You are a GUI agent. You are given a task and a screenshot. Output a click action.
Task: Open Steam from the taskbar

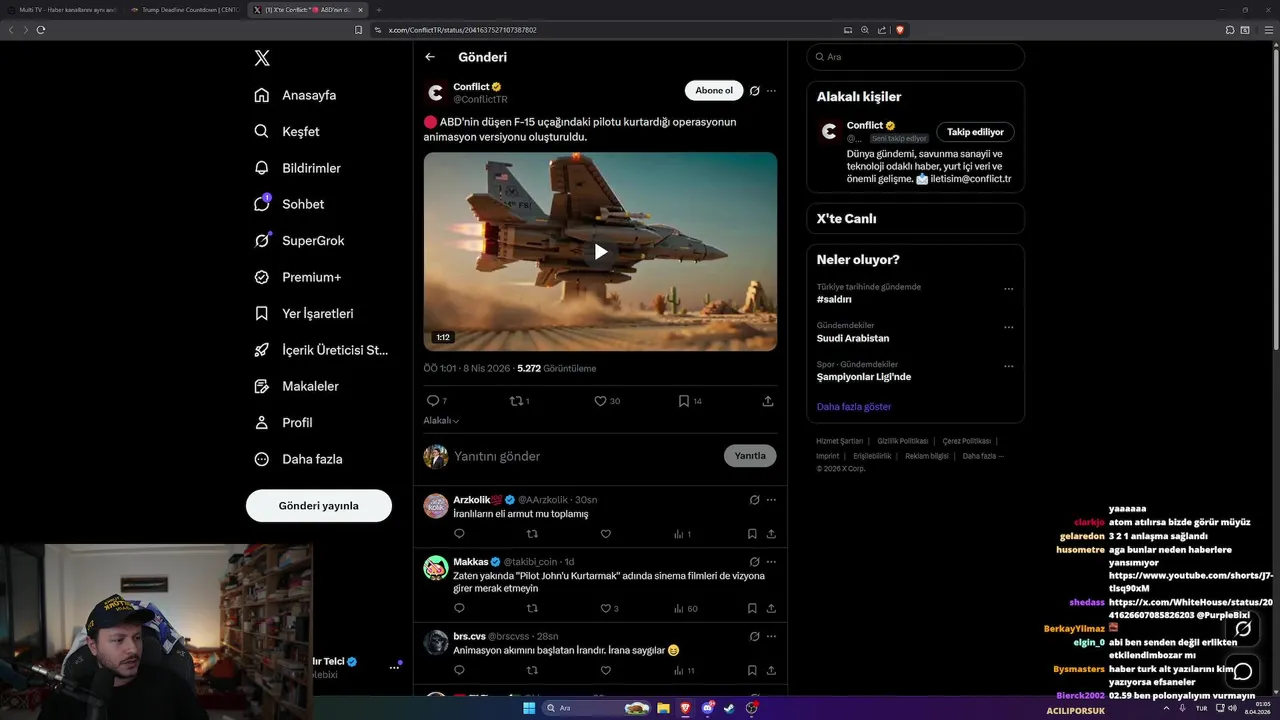point(729,708)
